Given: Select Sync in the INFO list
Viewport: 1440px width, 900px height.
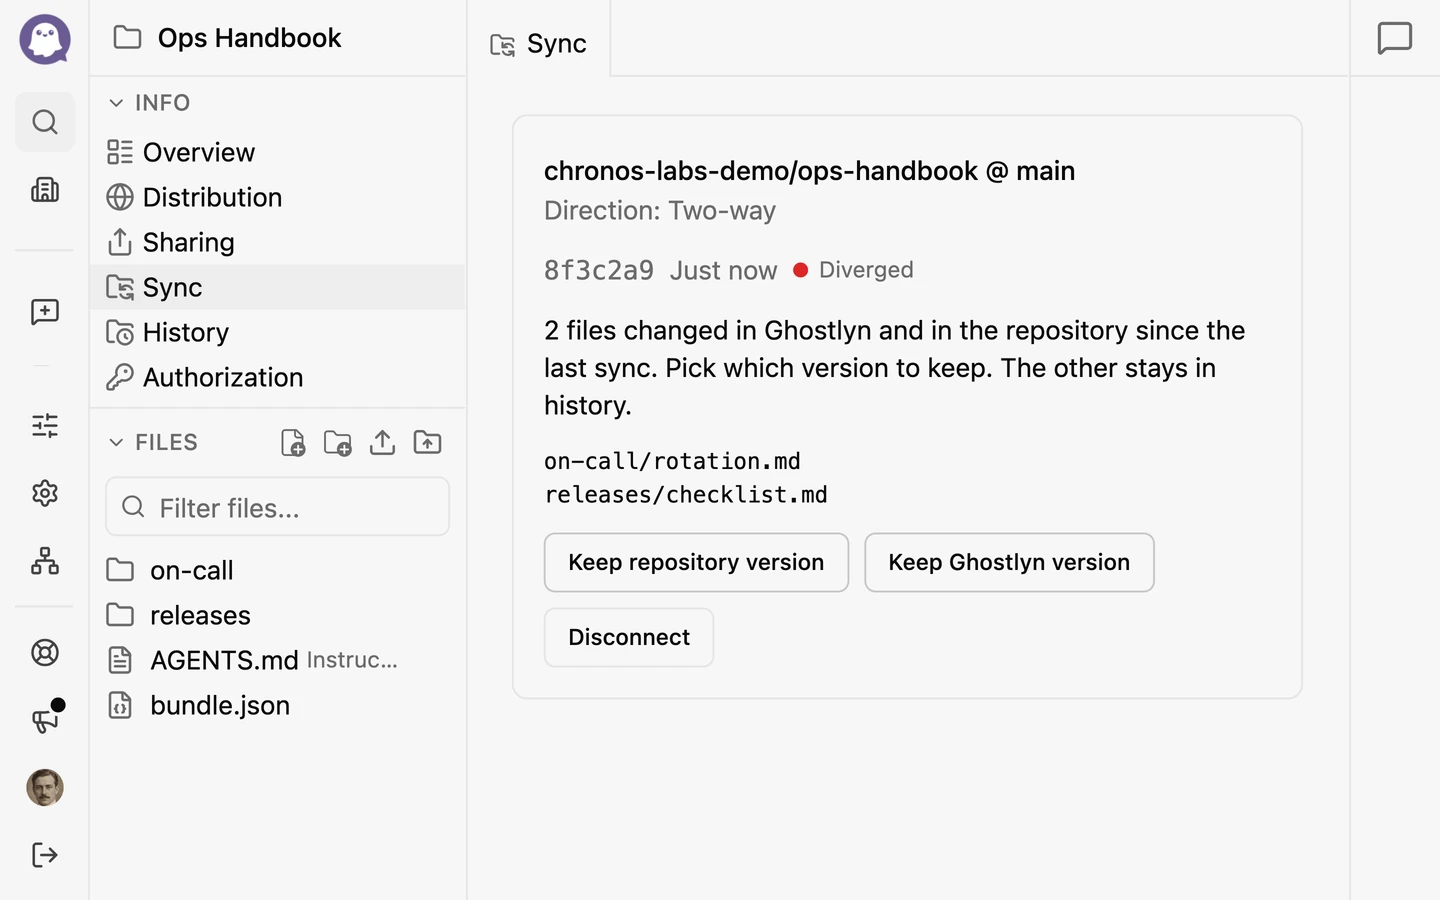Looking at the screenshot, I should coord(278,287).
